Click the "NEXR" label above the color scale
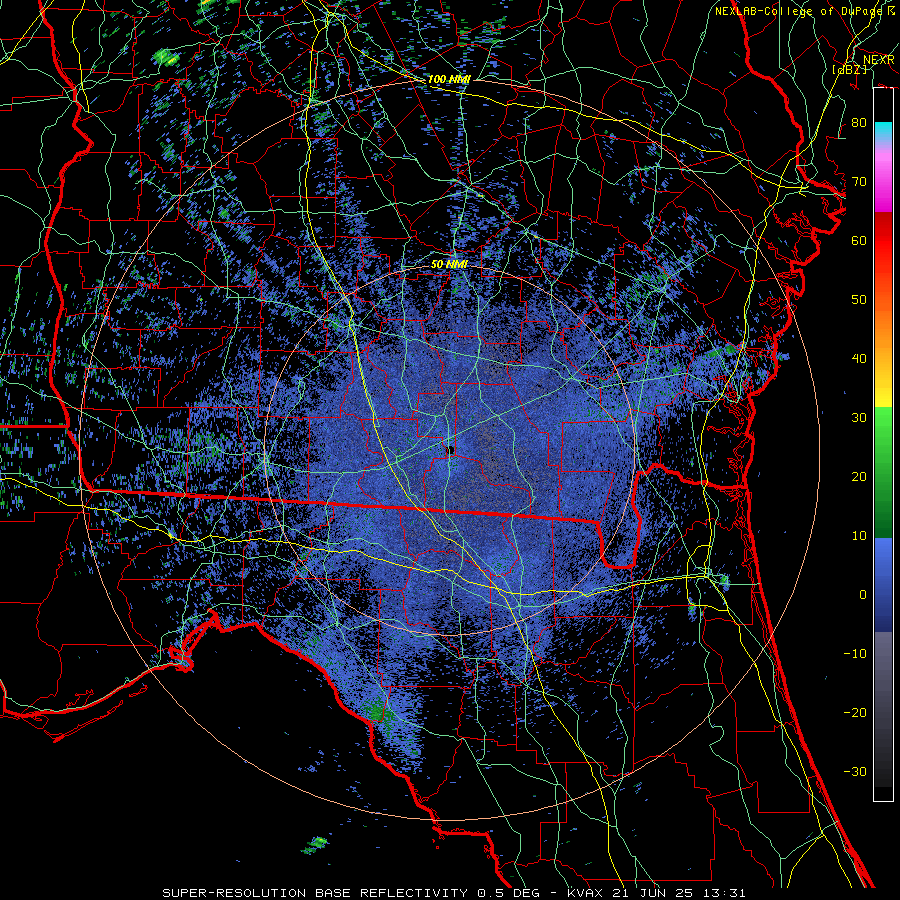This screenshot has height=900, width=900. coord(879,60)
